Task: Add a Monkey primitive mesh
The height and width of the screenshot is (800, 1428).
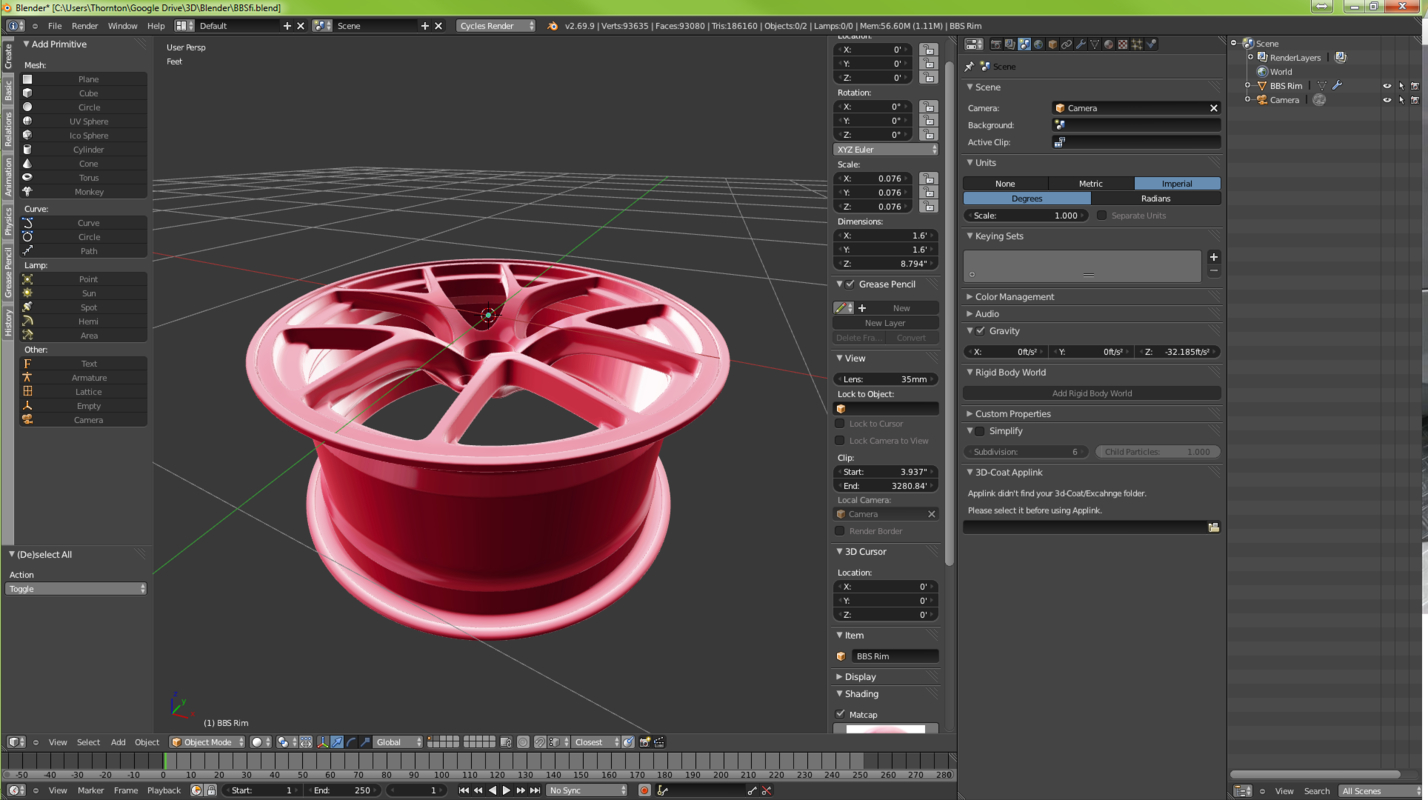Action: tap(88, 192)
